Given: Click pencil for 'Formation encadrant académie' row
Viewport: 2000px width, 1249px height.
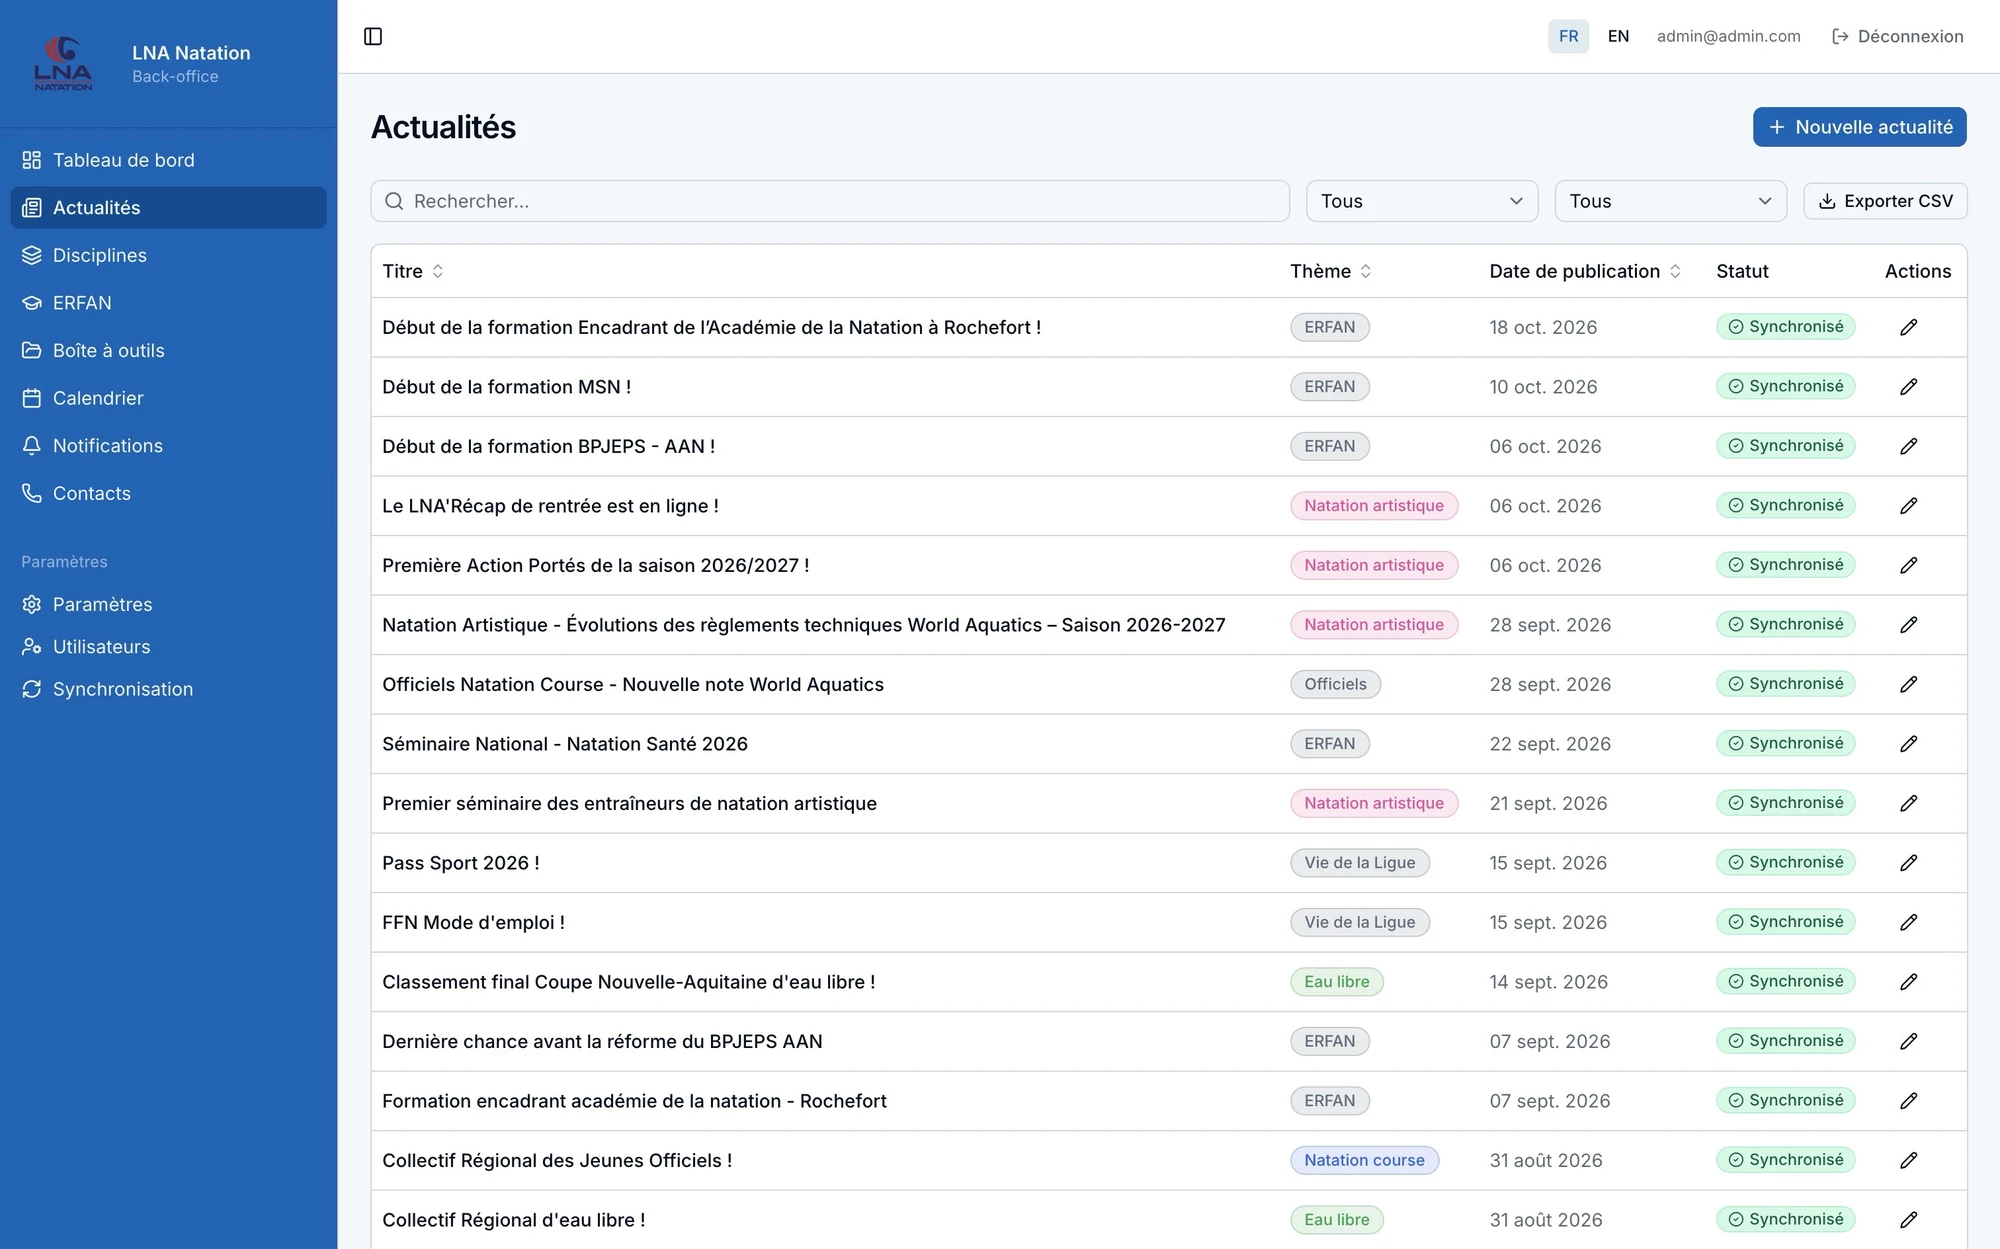Looking at the screenshot, I should click(x=1908, y=1101).
